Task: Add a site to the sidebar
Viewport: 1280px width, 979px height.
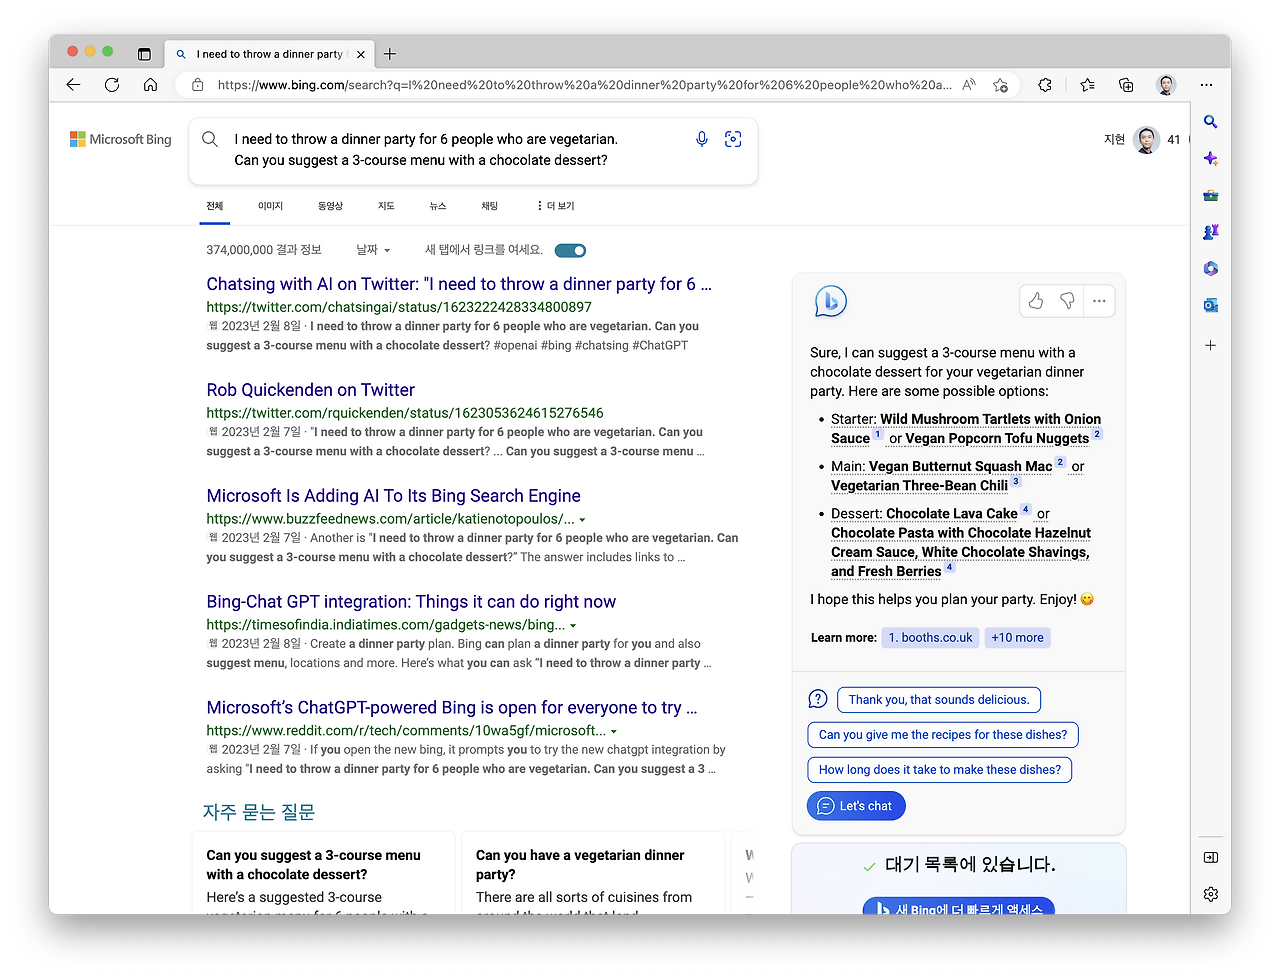Action: pyautogui.click(x=1211, y=345)
